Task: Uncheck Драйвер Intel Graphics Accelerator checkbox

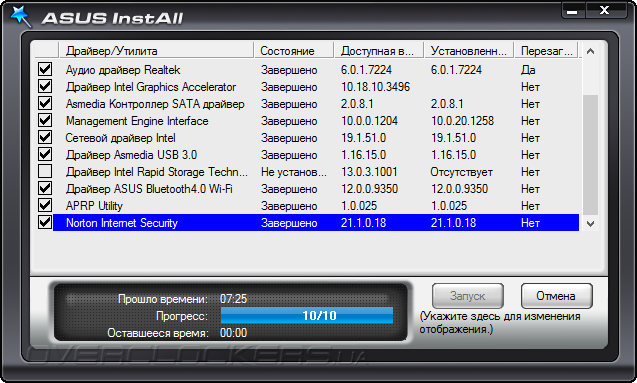Action: (x=45, y=86)
